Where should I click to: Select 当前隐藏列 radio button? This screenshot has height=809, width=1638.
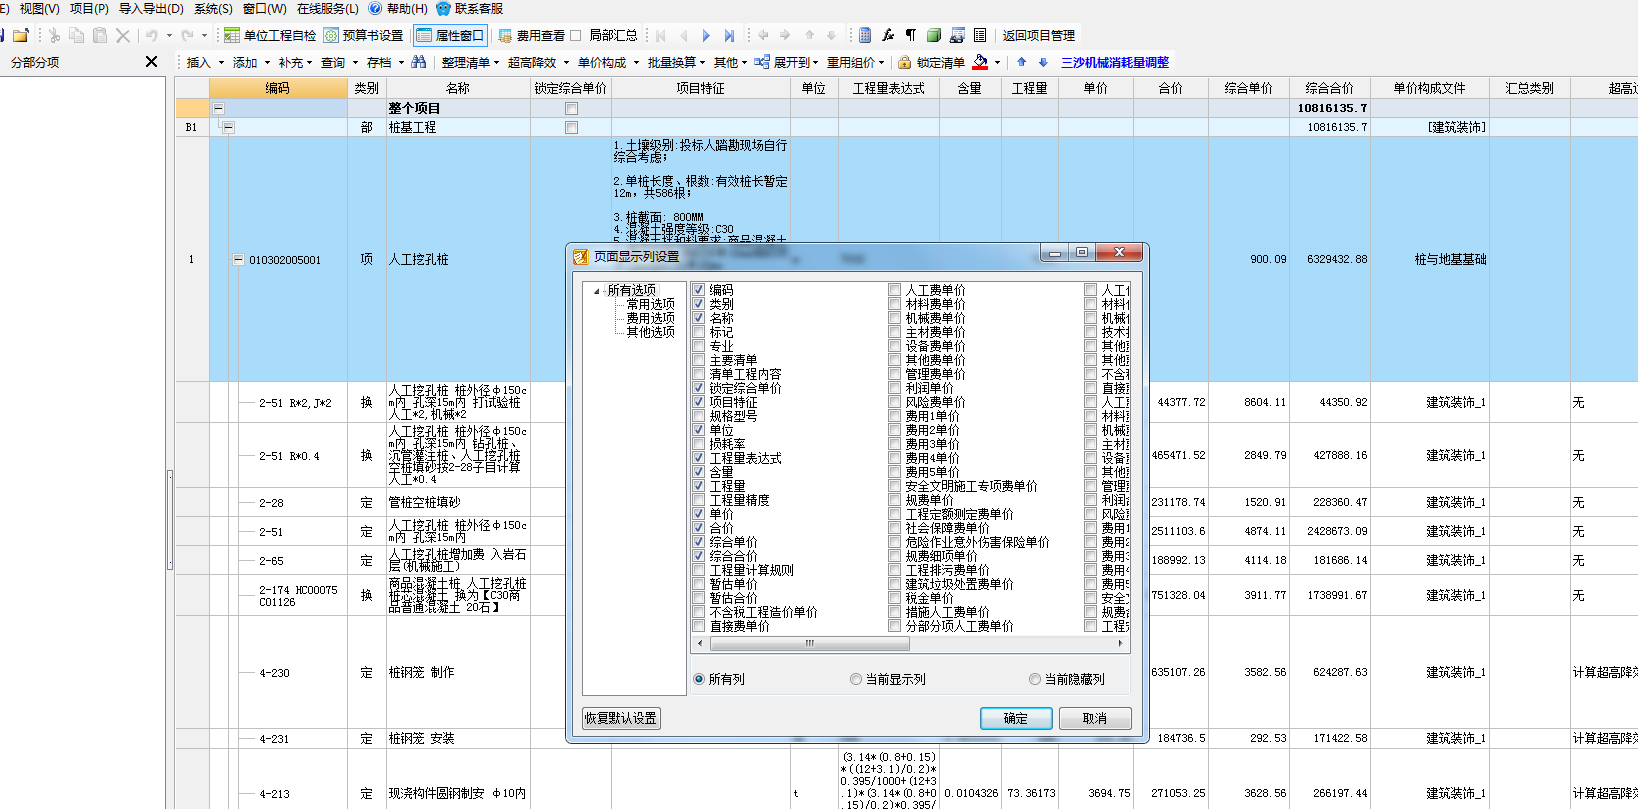click(1035, 679)
